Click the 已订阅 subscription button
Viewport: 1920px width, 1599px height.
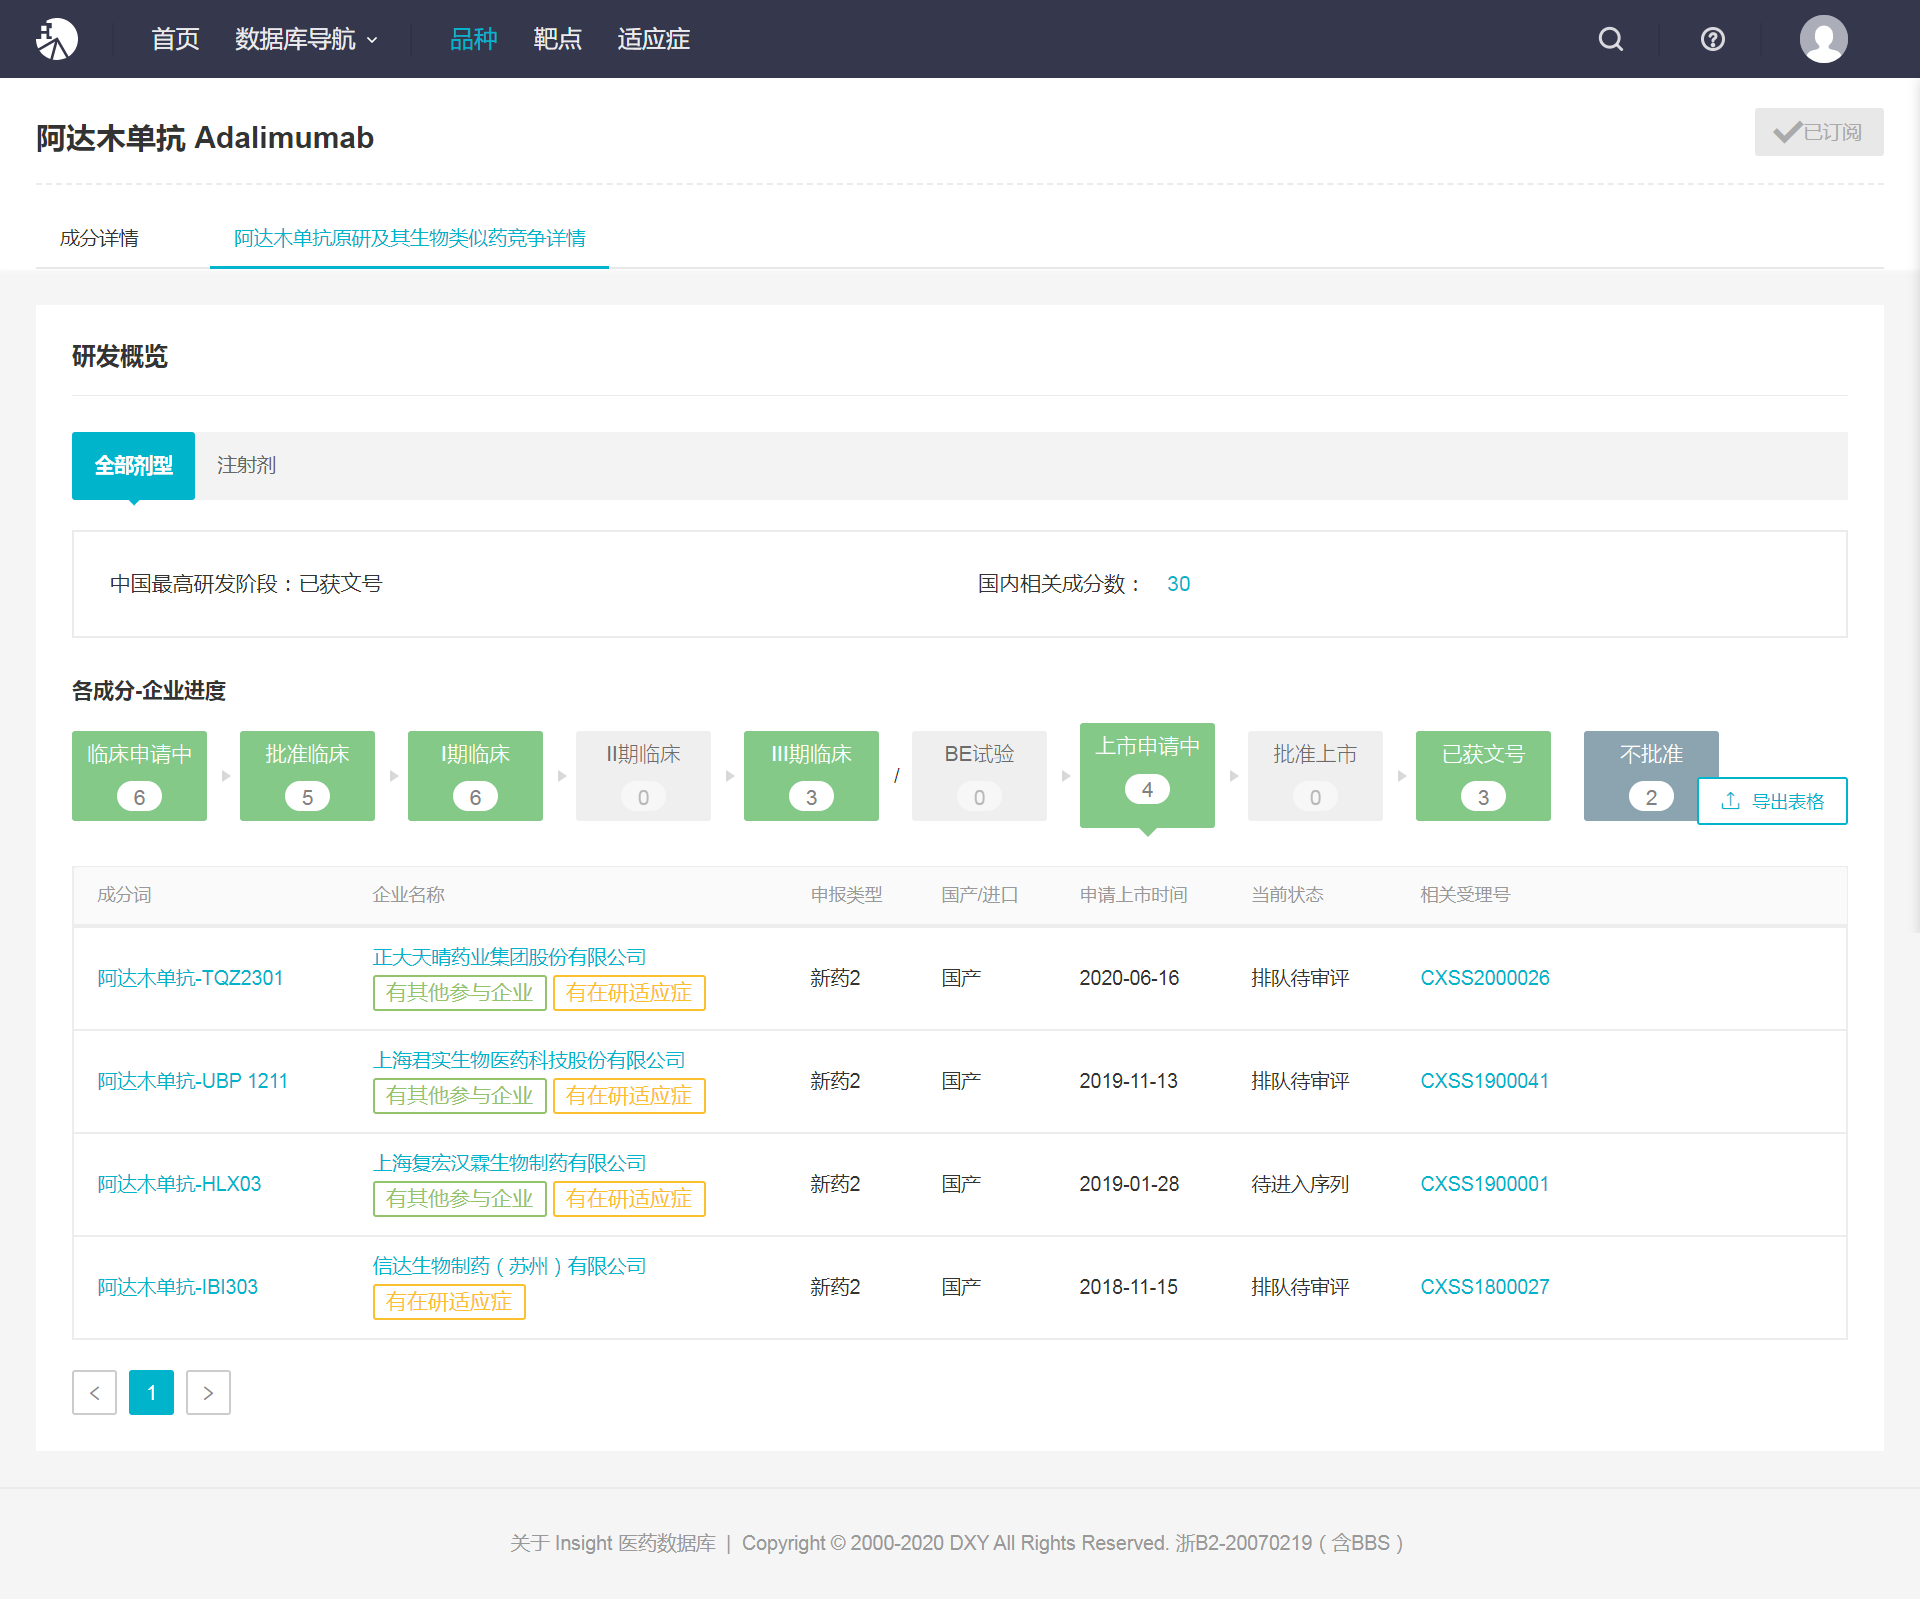(1818, 132)
